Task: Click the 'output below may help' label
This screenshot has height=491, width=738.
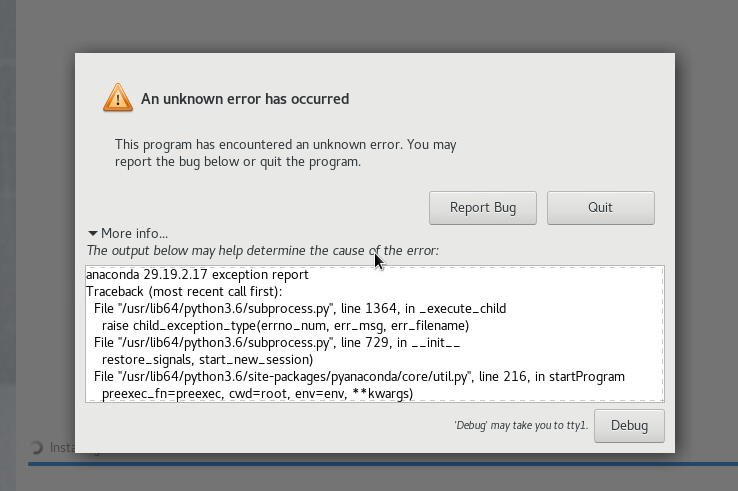Action: 262,250
